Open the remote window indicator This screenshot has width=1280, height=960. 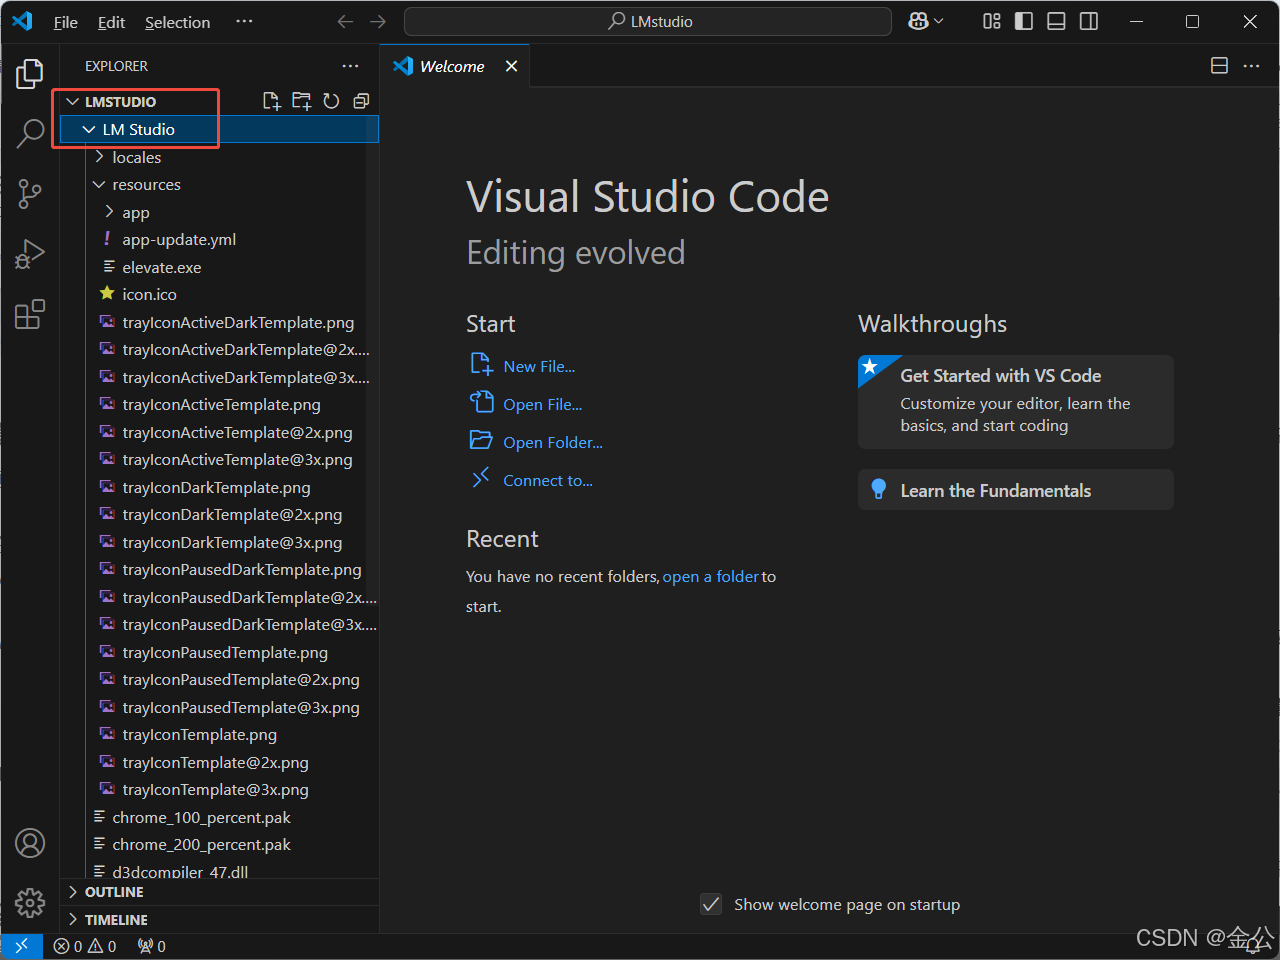pos(21,946)
